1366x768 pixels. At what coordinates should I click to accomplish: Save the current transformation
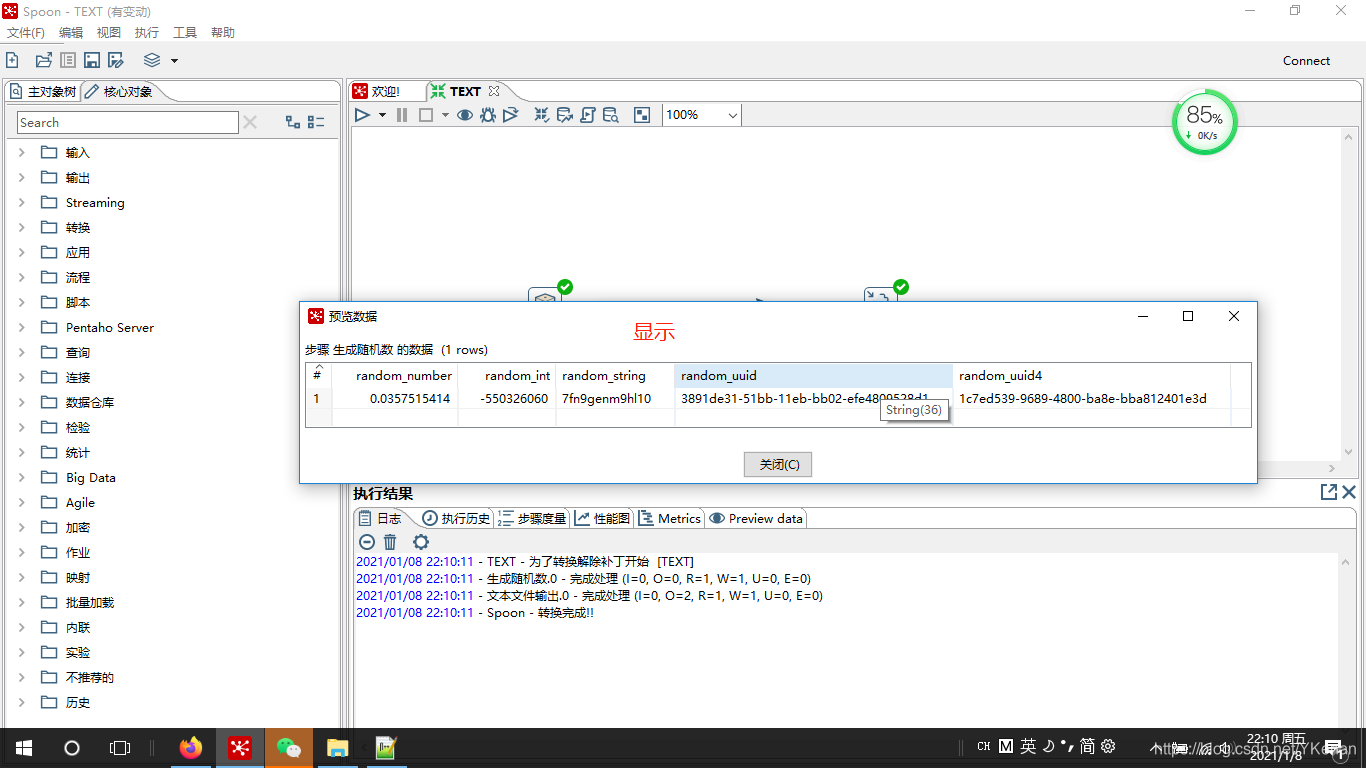click(x=92, y=61)
